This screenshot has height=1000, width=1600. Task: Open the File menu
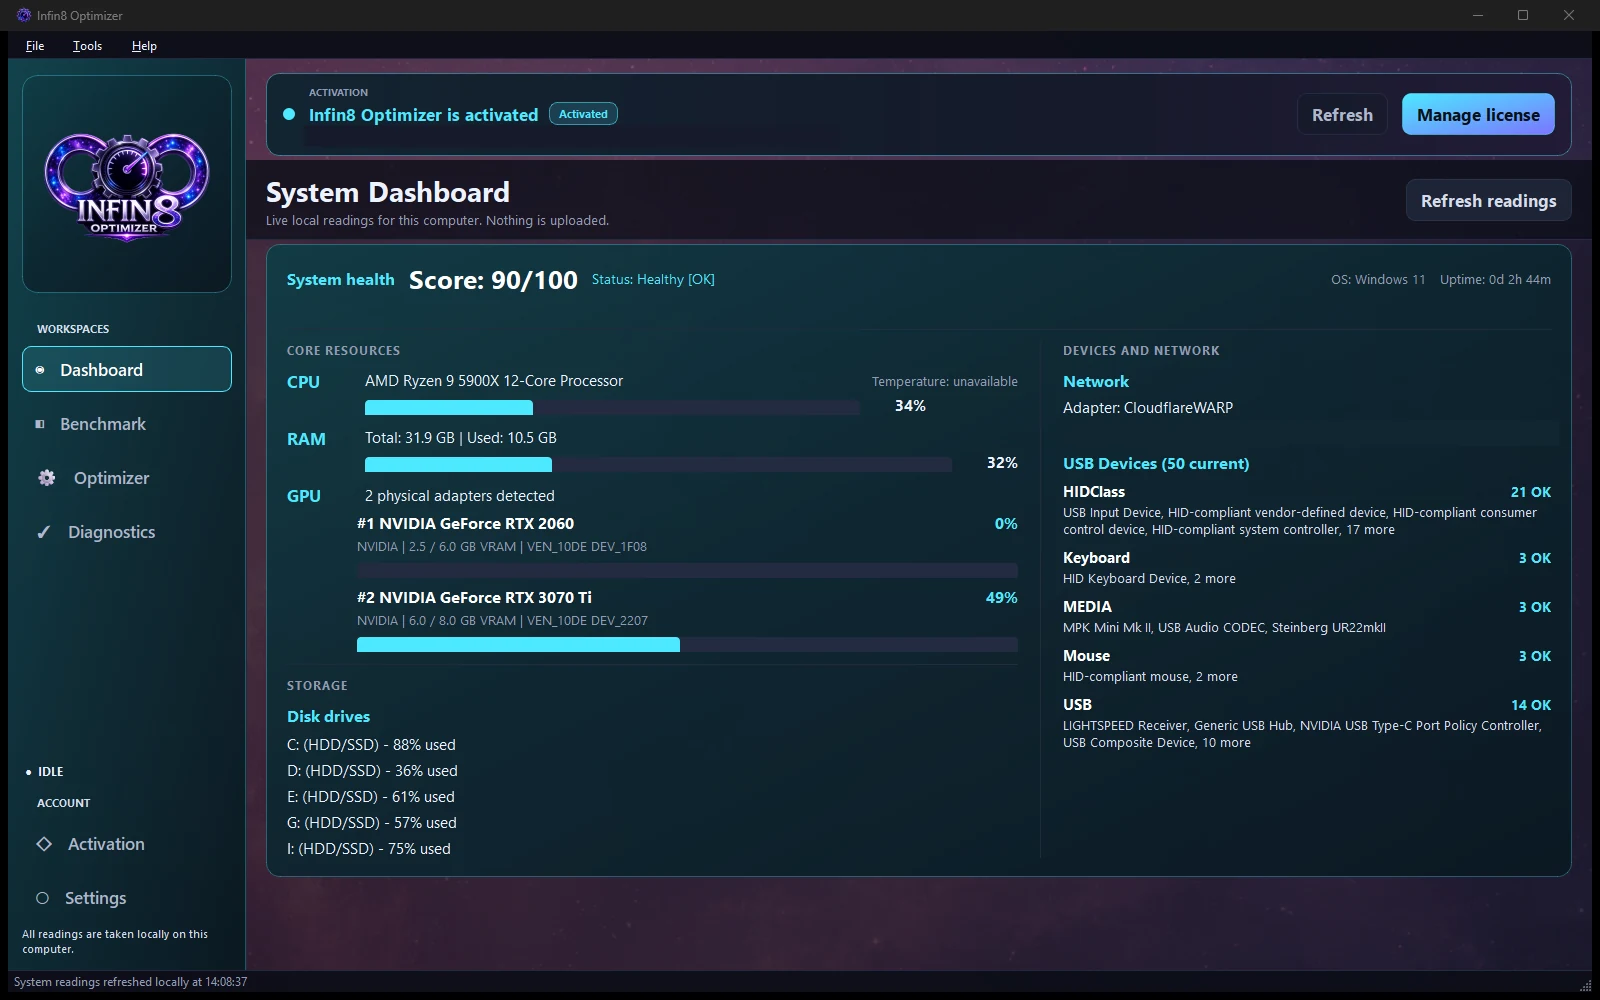pyautogui.click(x=35, y=45)
